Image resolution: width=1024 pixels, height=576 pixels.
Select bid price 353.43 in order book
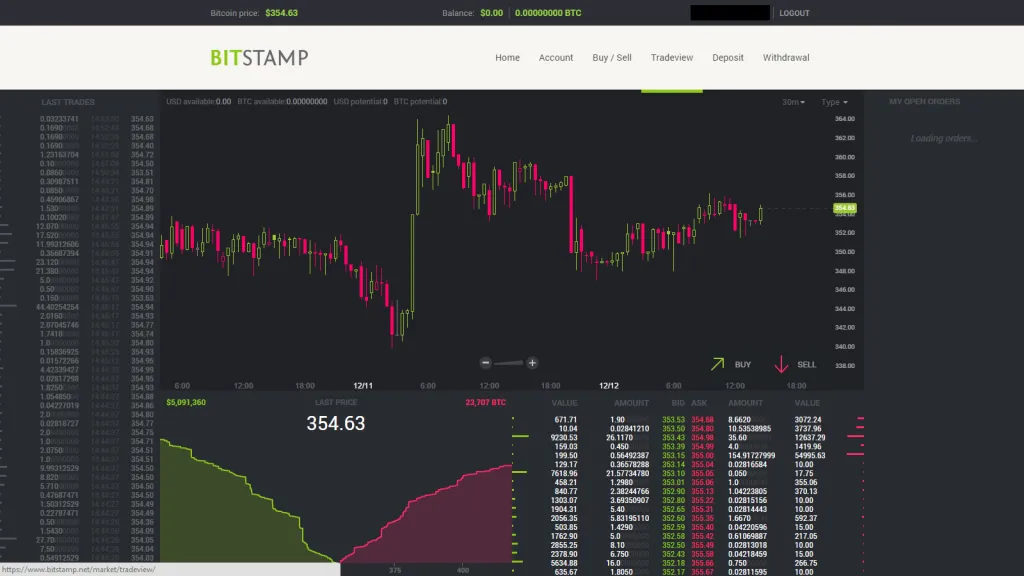[x=673, y=438]
